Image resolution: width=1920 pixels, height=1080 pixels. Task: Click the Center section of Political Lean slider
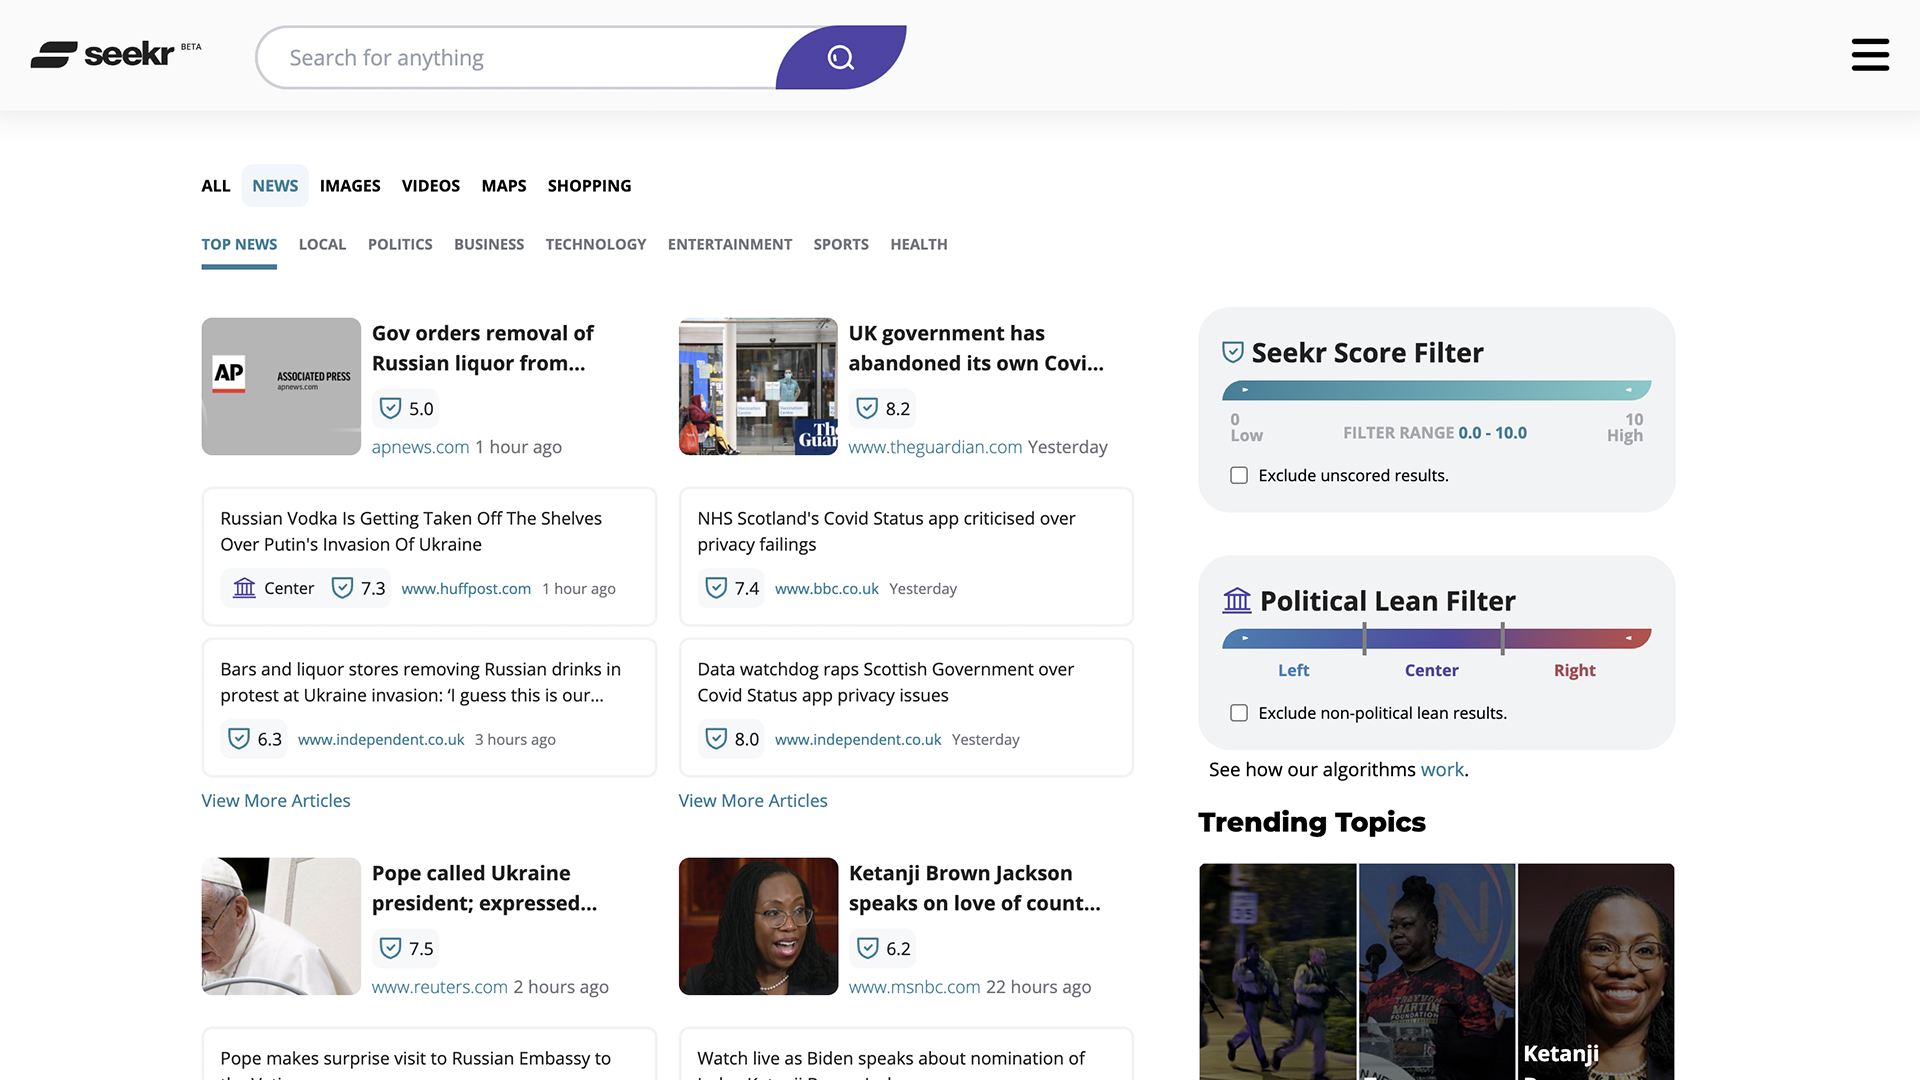1432,638
